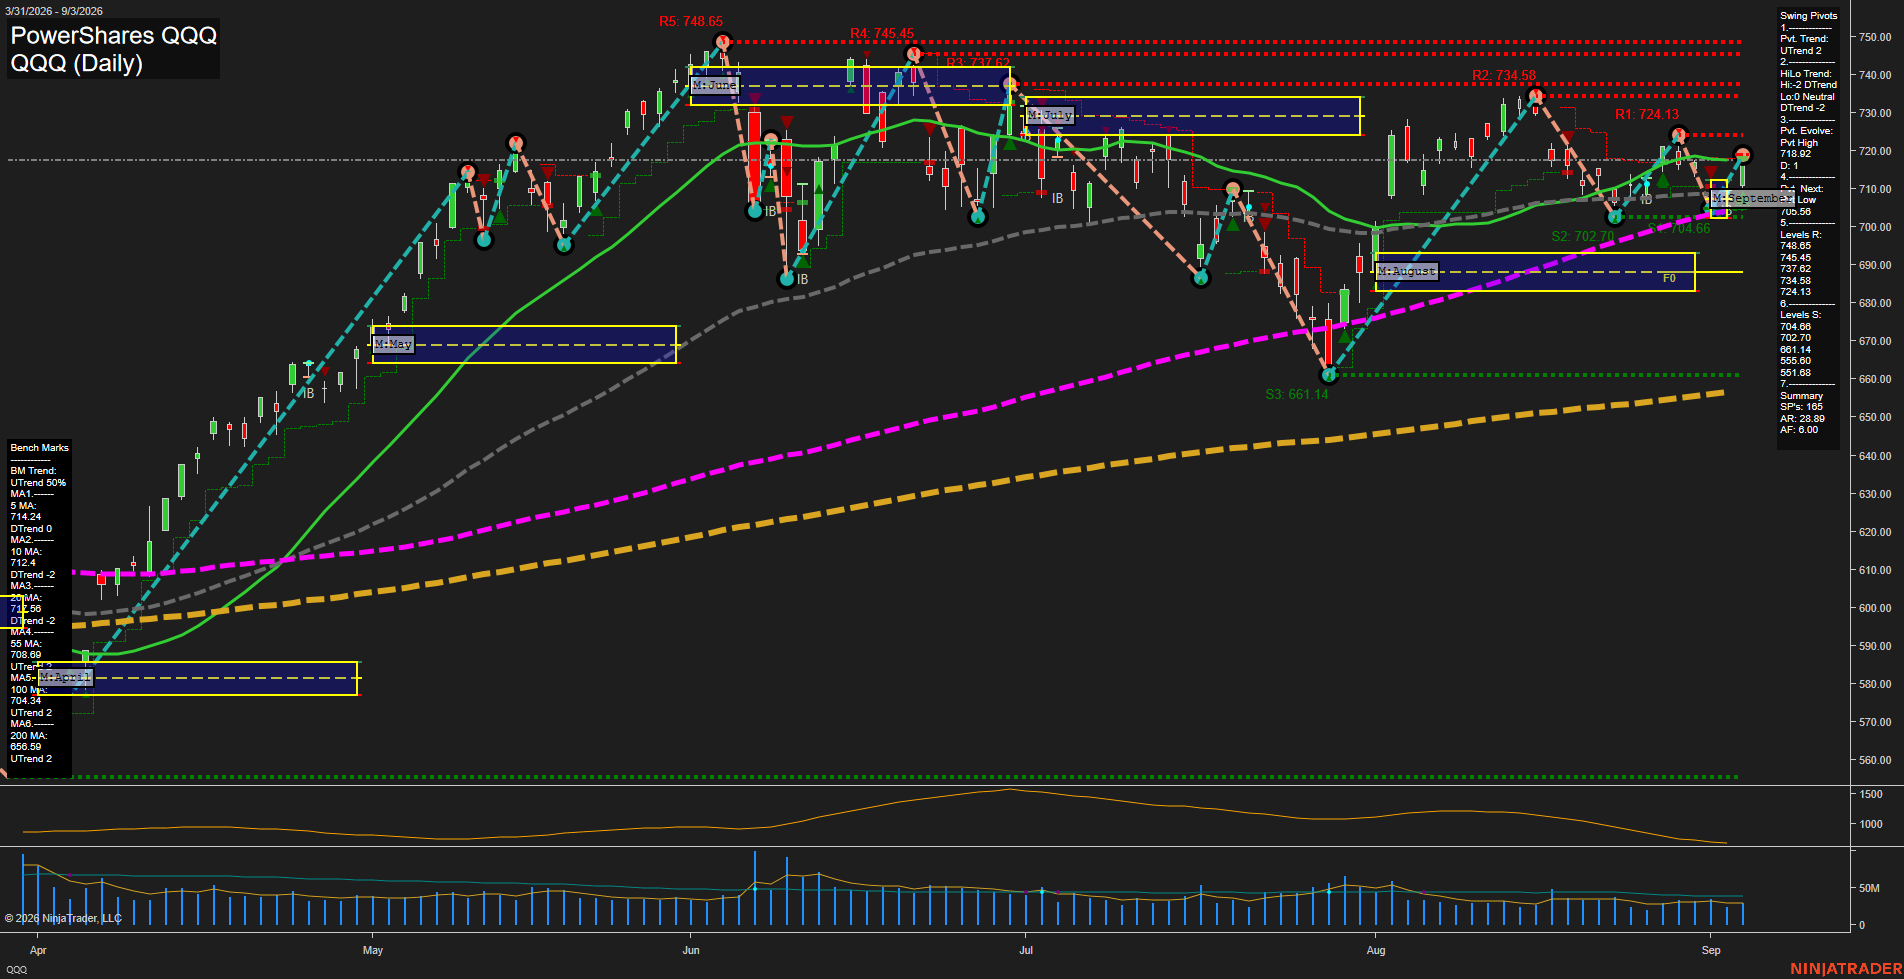Image resolution: width=1904 pixels, height=979 pixels.
Task: Open the QQQ tab at bottom left
Action: [17, 969]
